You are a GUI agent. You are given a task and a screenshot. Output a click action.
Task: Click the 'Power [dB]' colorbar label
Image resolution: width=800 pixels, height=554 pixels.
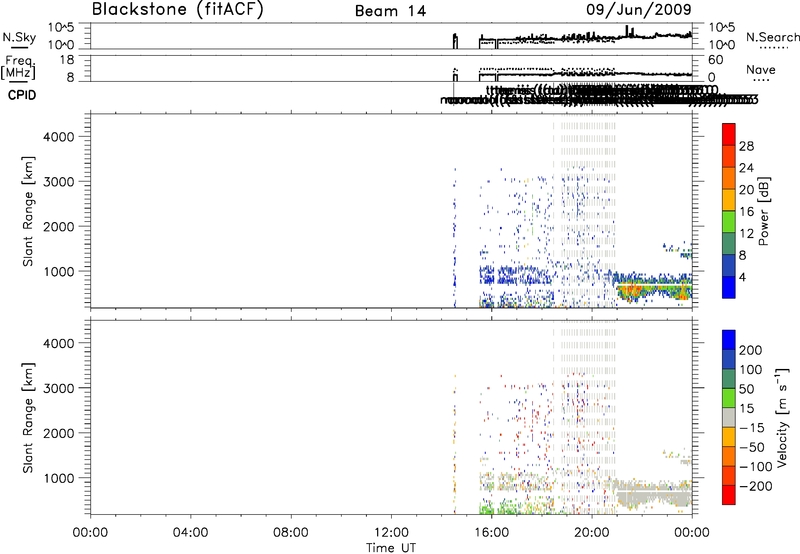point(763,211)
